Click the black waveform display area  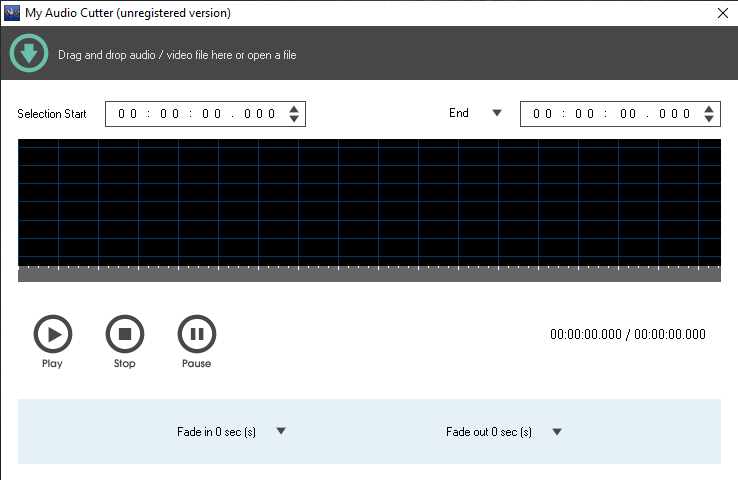click(369, 203)
